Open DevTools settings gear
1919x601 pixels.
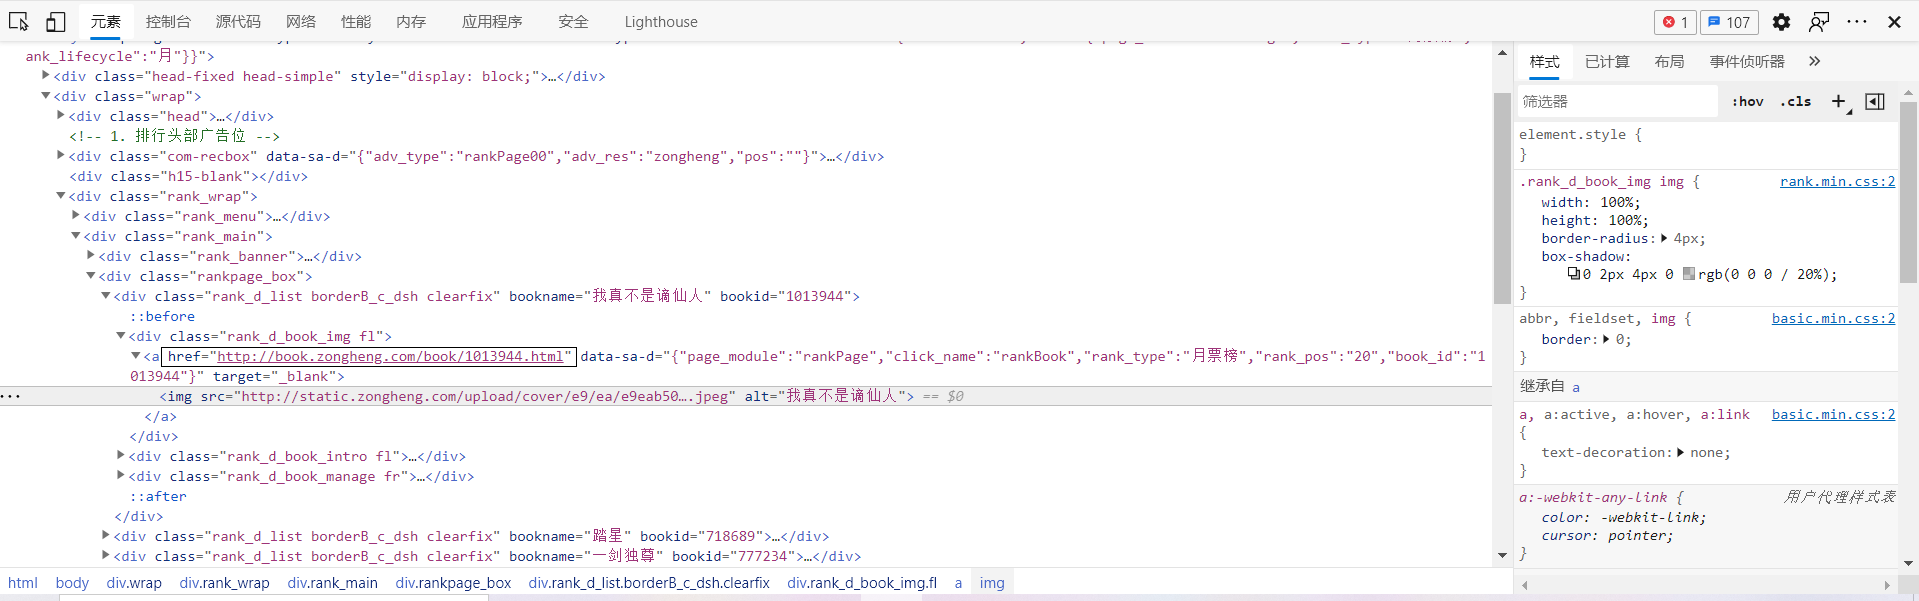tap(1781, 22)
